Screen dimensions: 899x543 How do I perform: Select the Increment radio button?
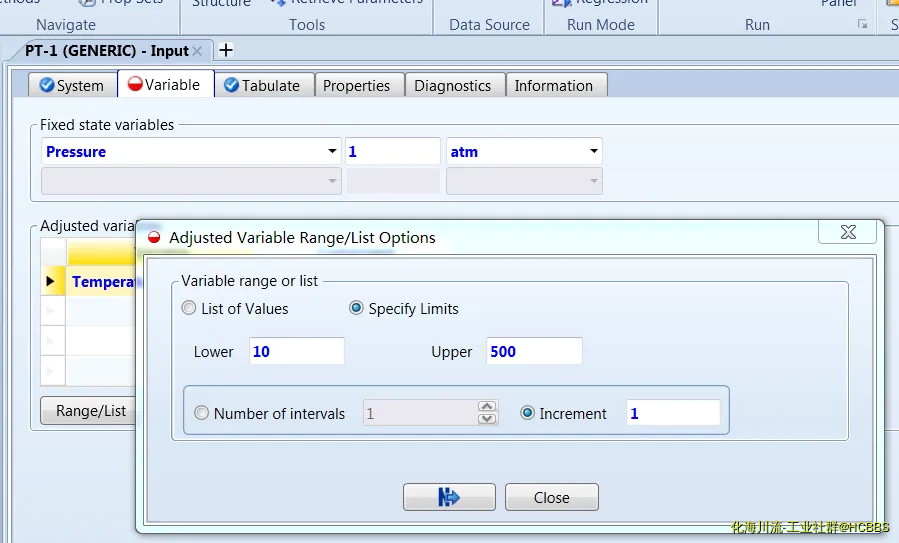pyautogui.click(x=528, y=413)
